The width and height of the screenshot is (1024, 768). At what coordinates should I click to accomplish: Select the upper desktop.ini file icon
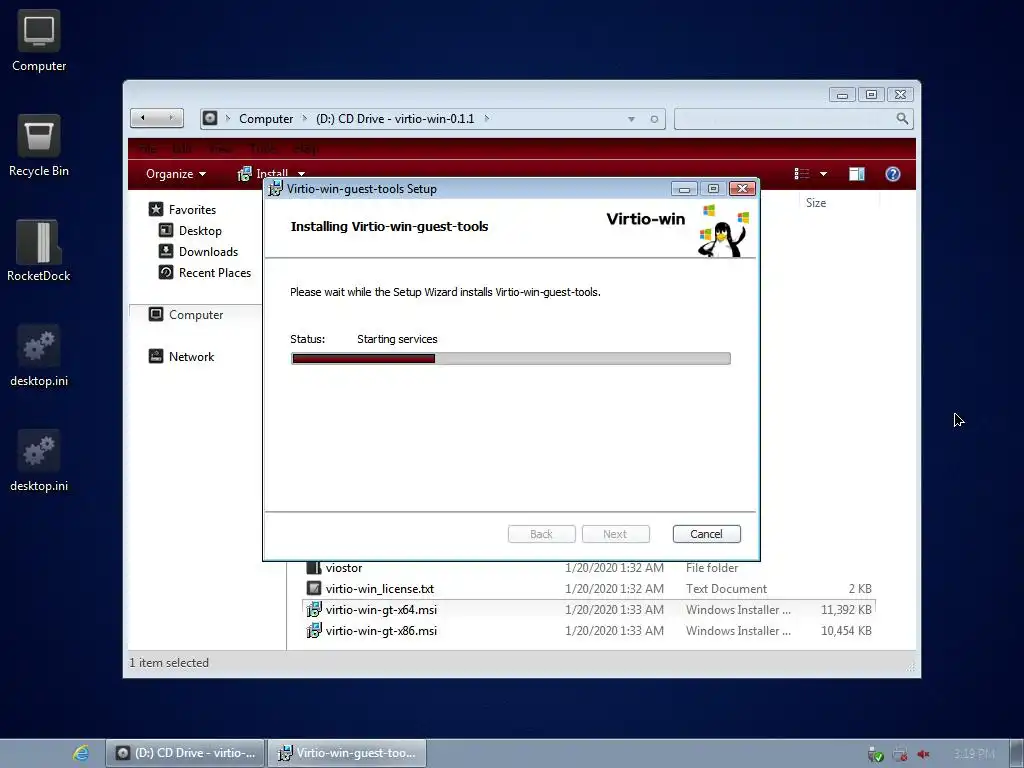(39, 346)
